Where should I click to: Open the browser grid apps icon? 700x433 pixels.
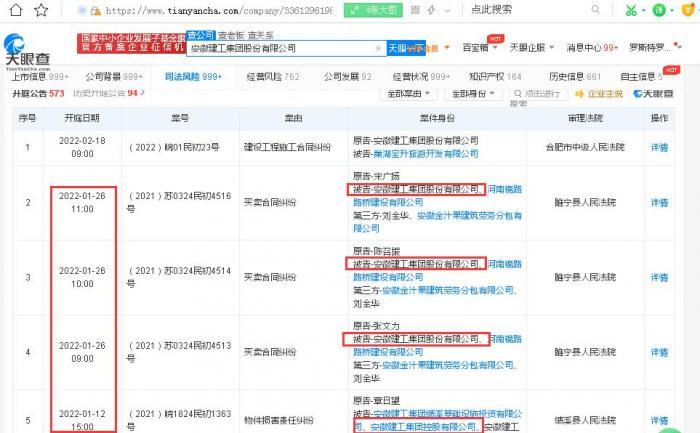415,10
